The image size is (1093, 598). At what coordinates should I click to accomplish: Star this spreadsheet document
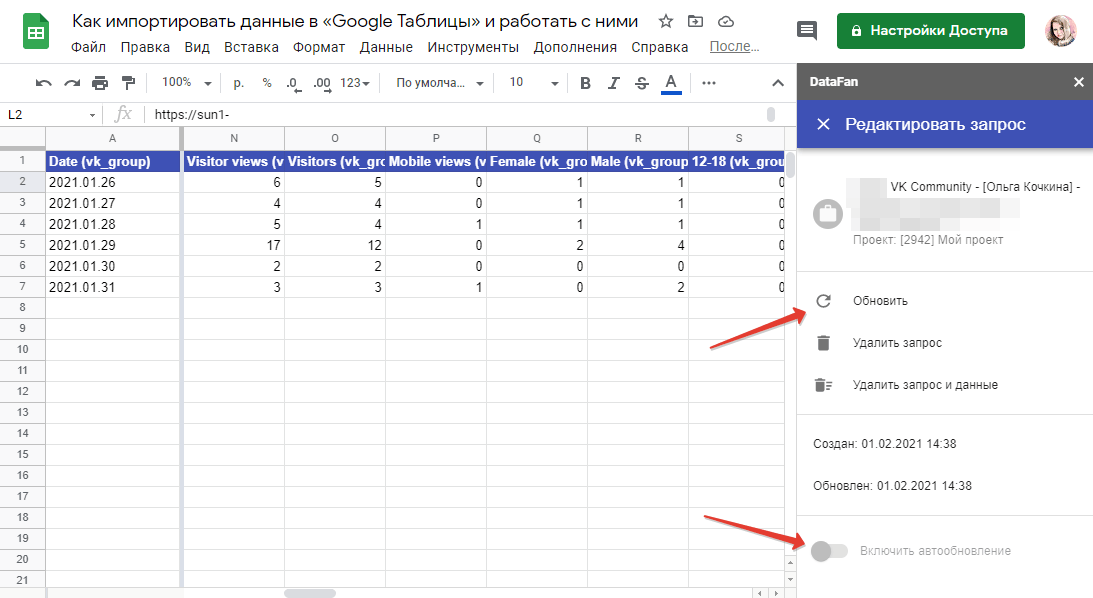(666, 22)
